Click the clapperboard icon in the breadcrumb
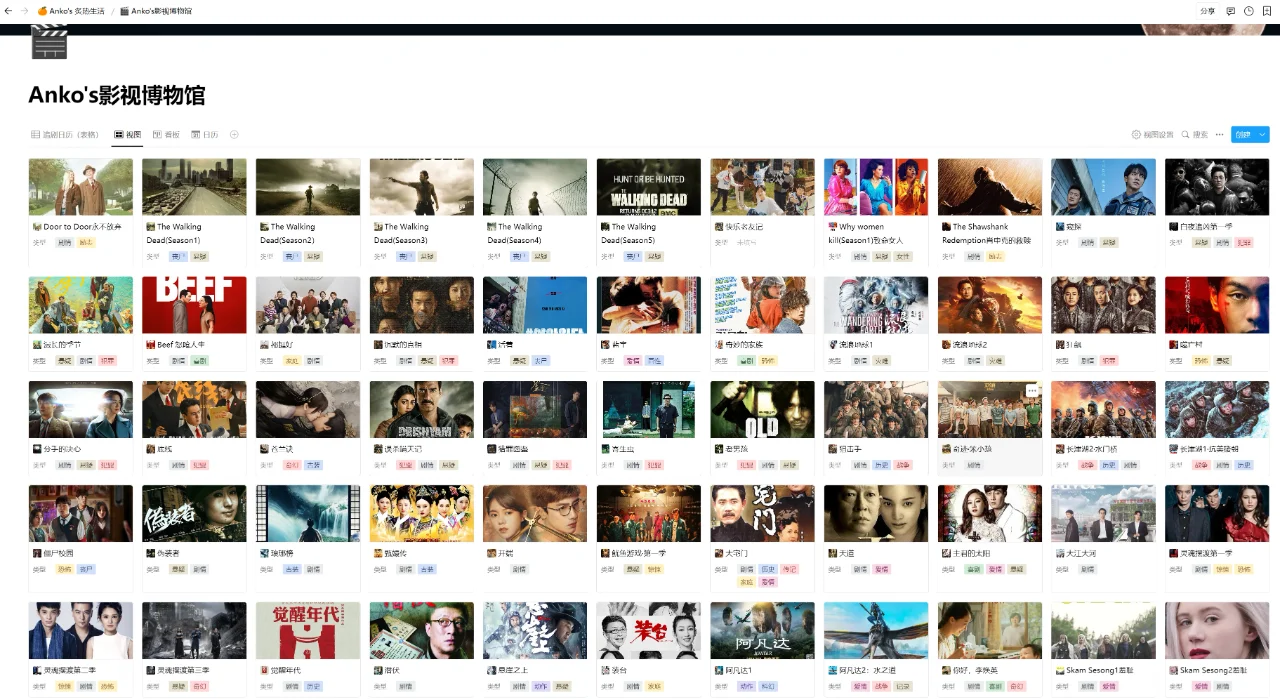Image resolution: width=1280 pixels, height=699 pixels. 124,11
